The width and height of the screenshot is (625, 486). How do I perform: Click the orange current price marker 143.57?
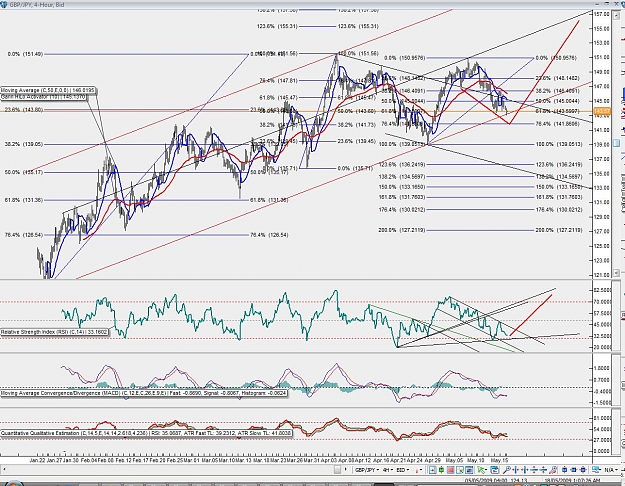click(602, 111)
